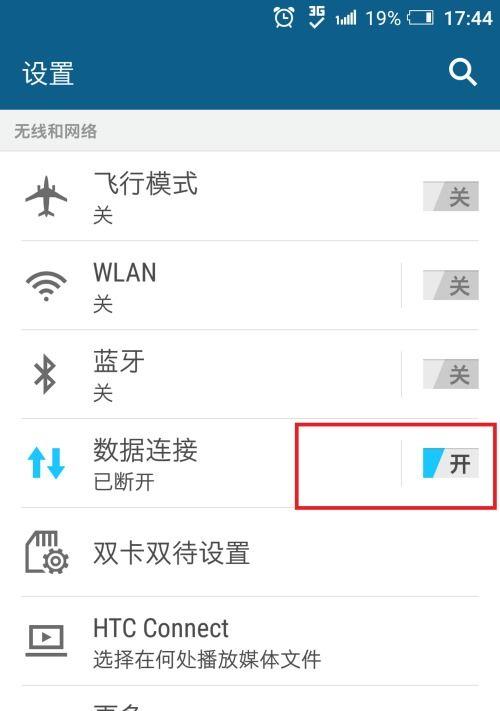Viewport: 500px width, 711px height.
Task: Tap the Bluetooth symbol icon
Action: [45, 374]
